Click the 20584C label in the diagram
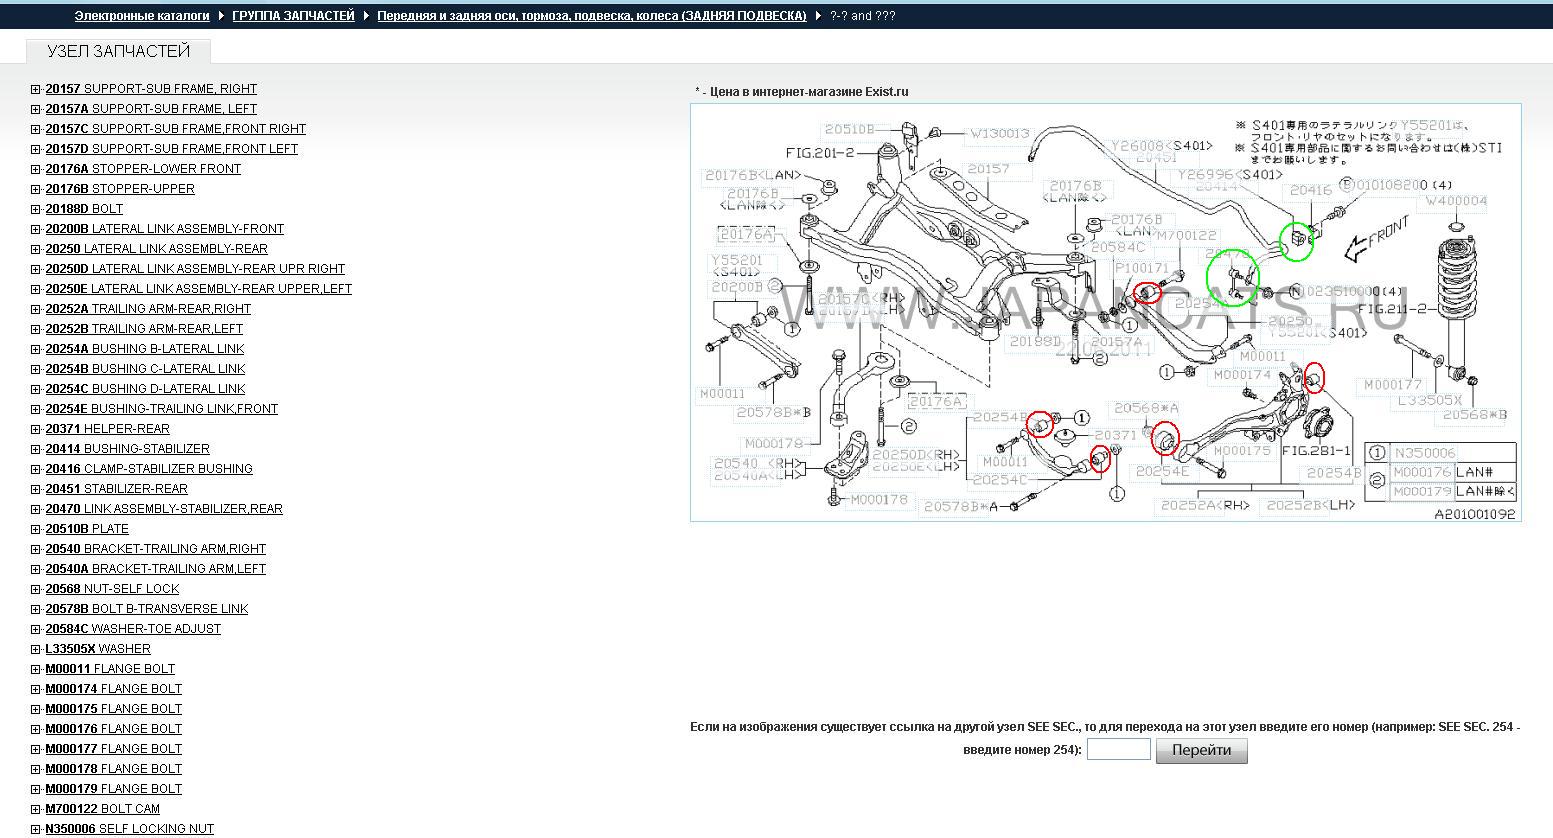1553x838 pixels. click(x=1118, y=247)
